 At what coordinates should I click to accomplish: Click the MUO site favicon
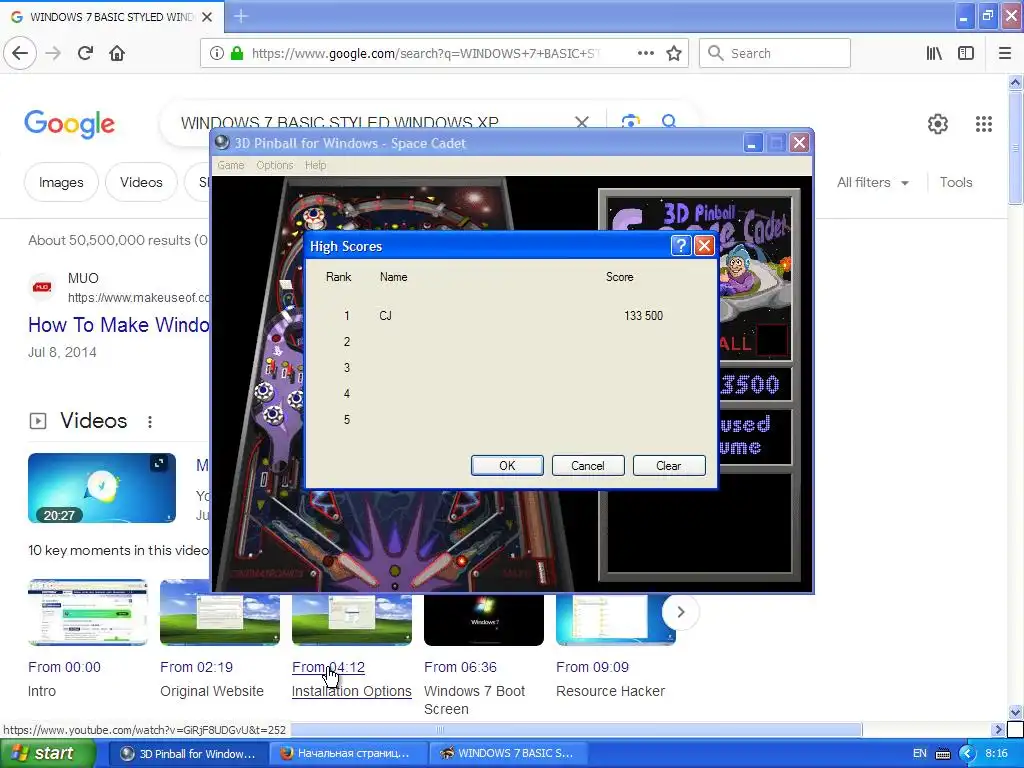point(42,287)
